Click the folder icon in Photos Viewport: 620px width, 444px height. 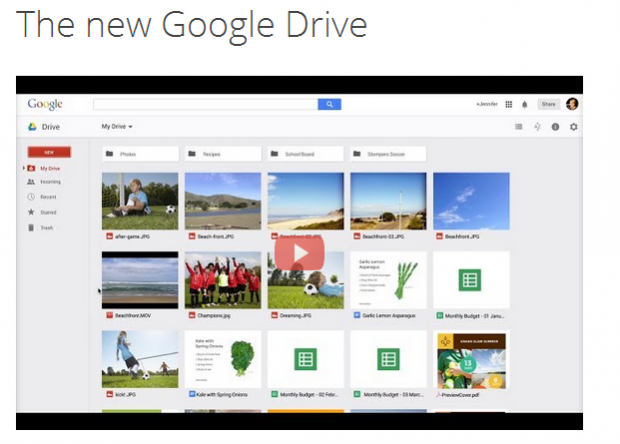[x=110, y=153]
